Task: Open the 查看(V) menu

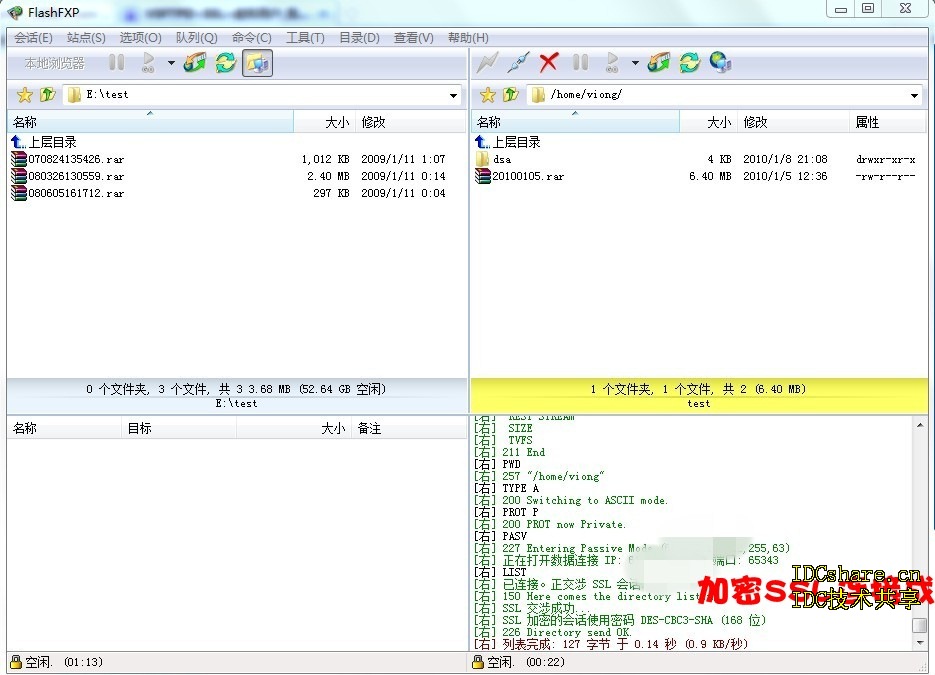Action: [413, 38]
